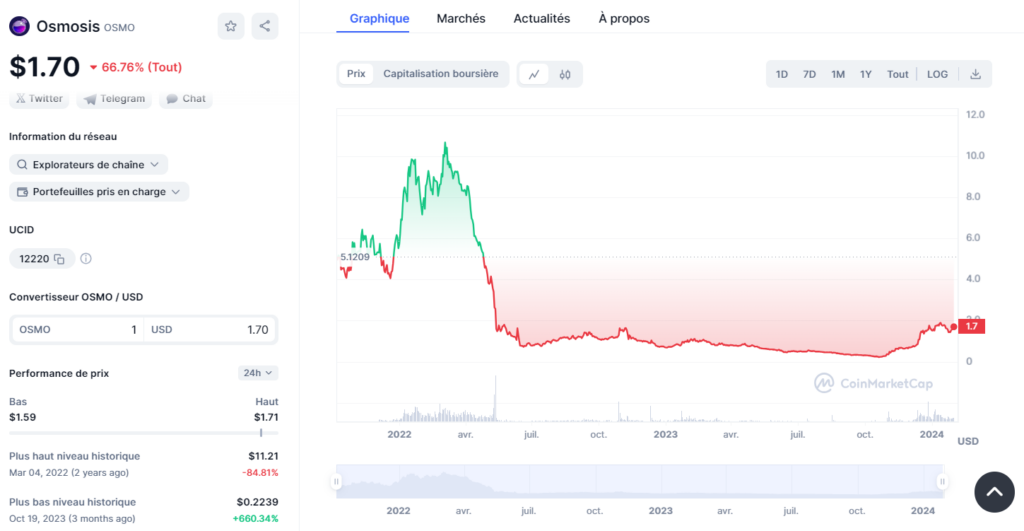Select the Prix chart toggle
This screenshot has width=1024, height=531.
(356, 74)
